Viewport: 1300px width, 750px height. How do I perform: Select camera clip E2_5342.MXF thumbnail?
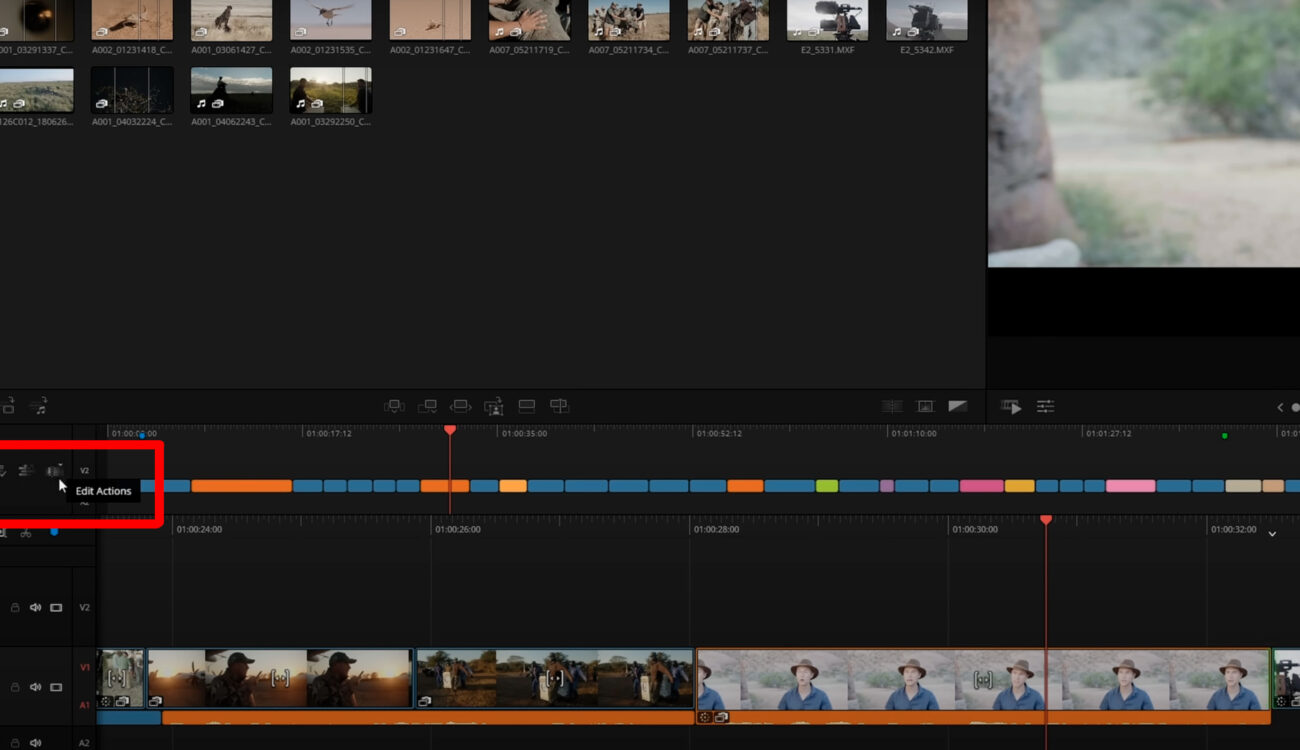pos(926,20)
